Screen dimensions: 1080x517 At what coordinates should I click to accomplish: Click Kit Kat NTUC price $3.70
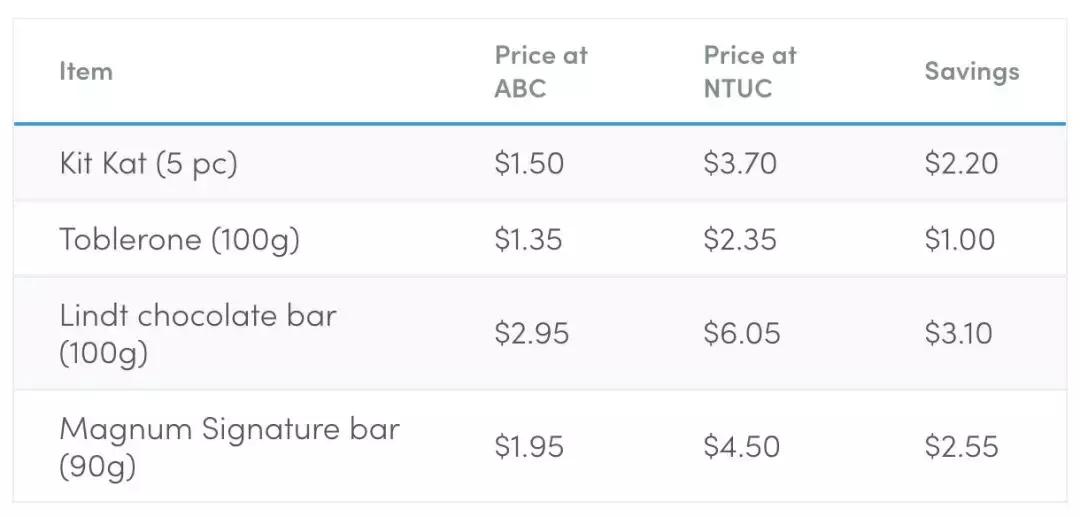[x=740, y=163]
